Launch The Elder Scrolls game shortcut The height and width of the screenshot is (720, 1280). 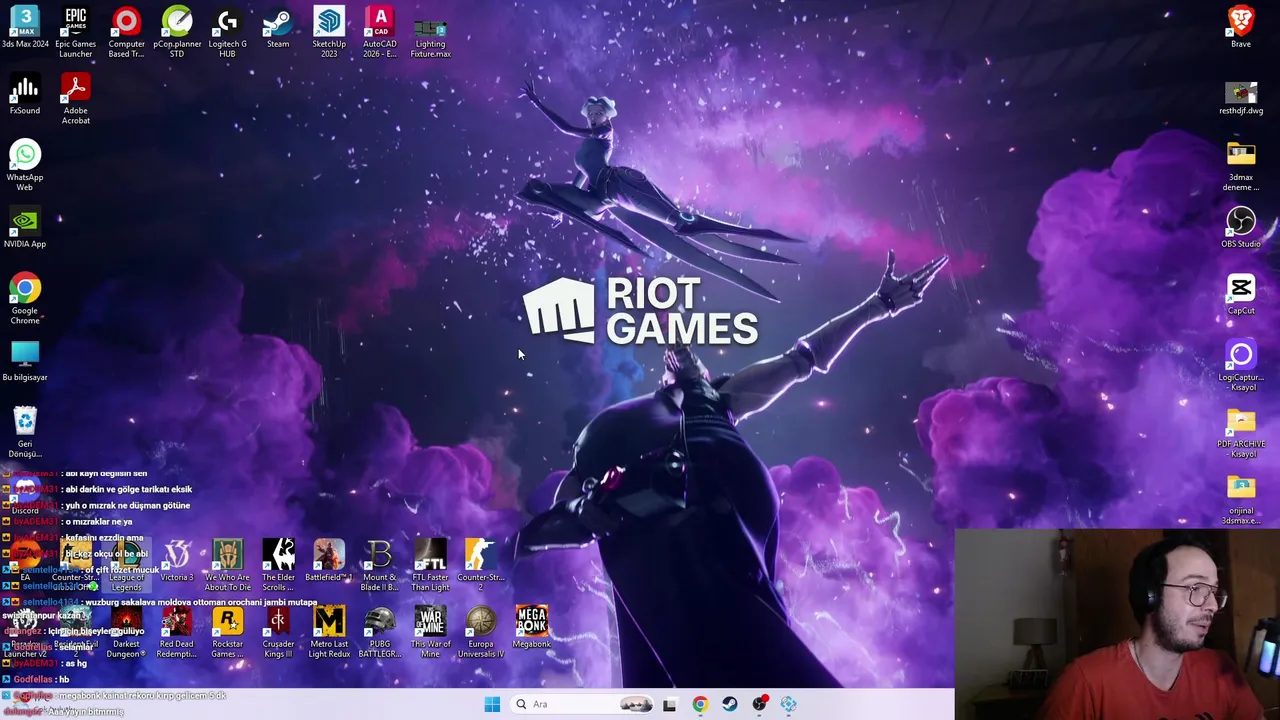[278, 565]
